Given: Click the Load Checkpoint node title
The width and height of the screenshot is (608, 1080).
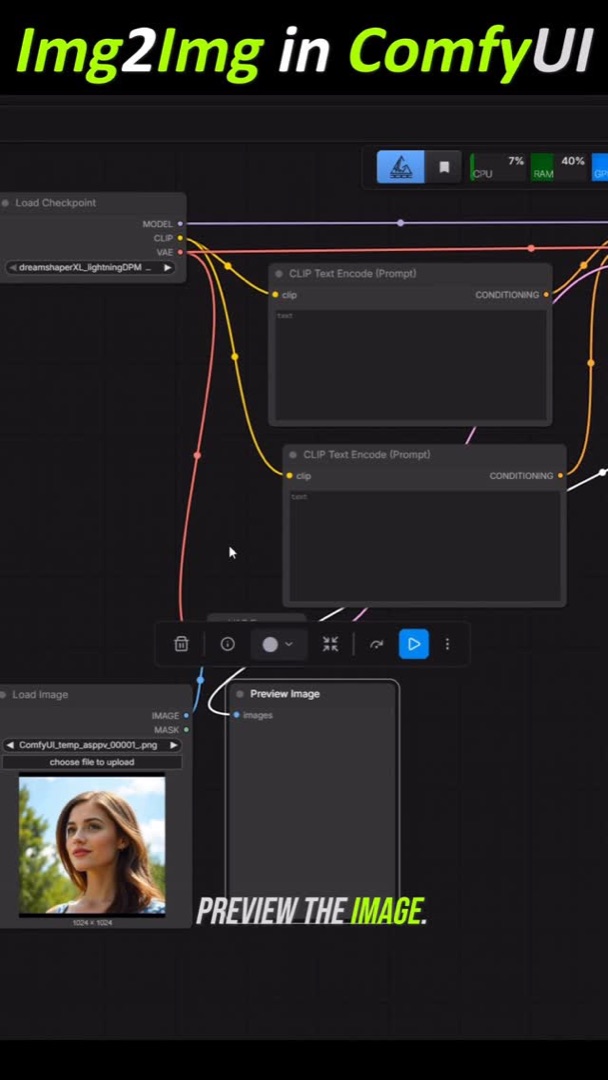Looking at the screenshot, I should tap(55, 203).
